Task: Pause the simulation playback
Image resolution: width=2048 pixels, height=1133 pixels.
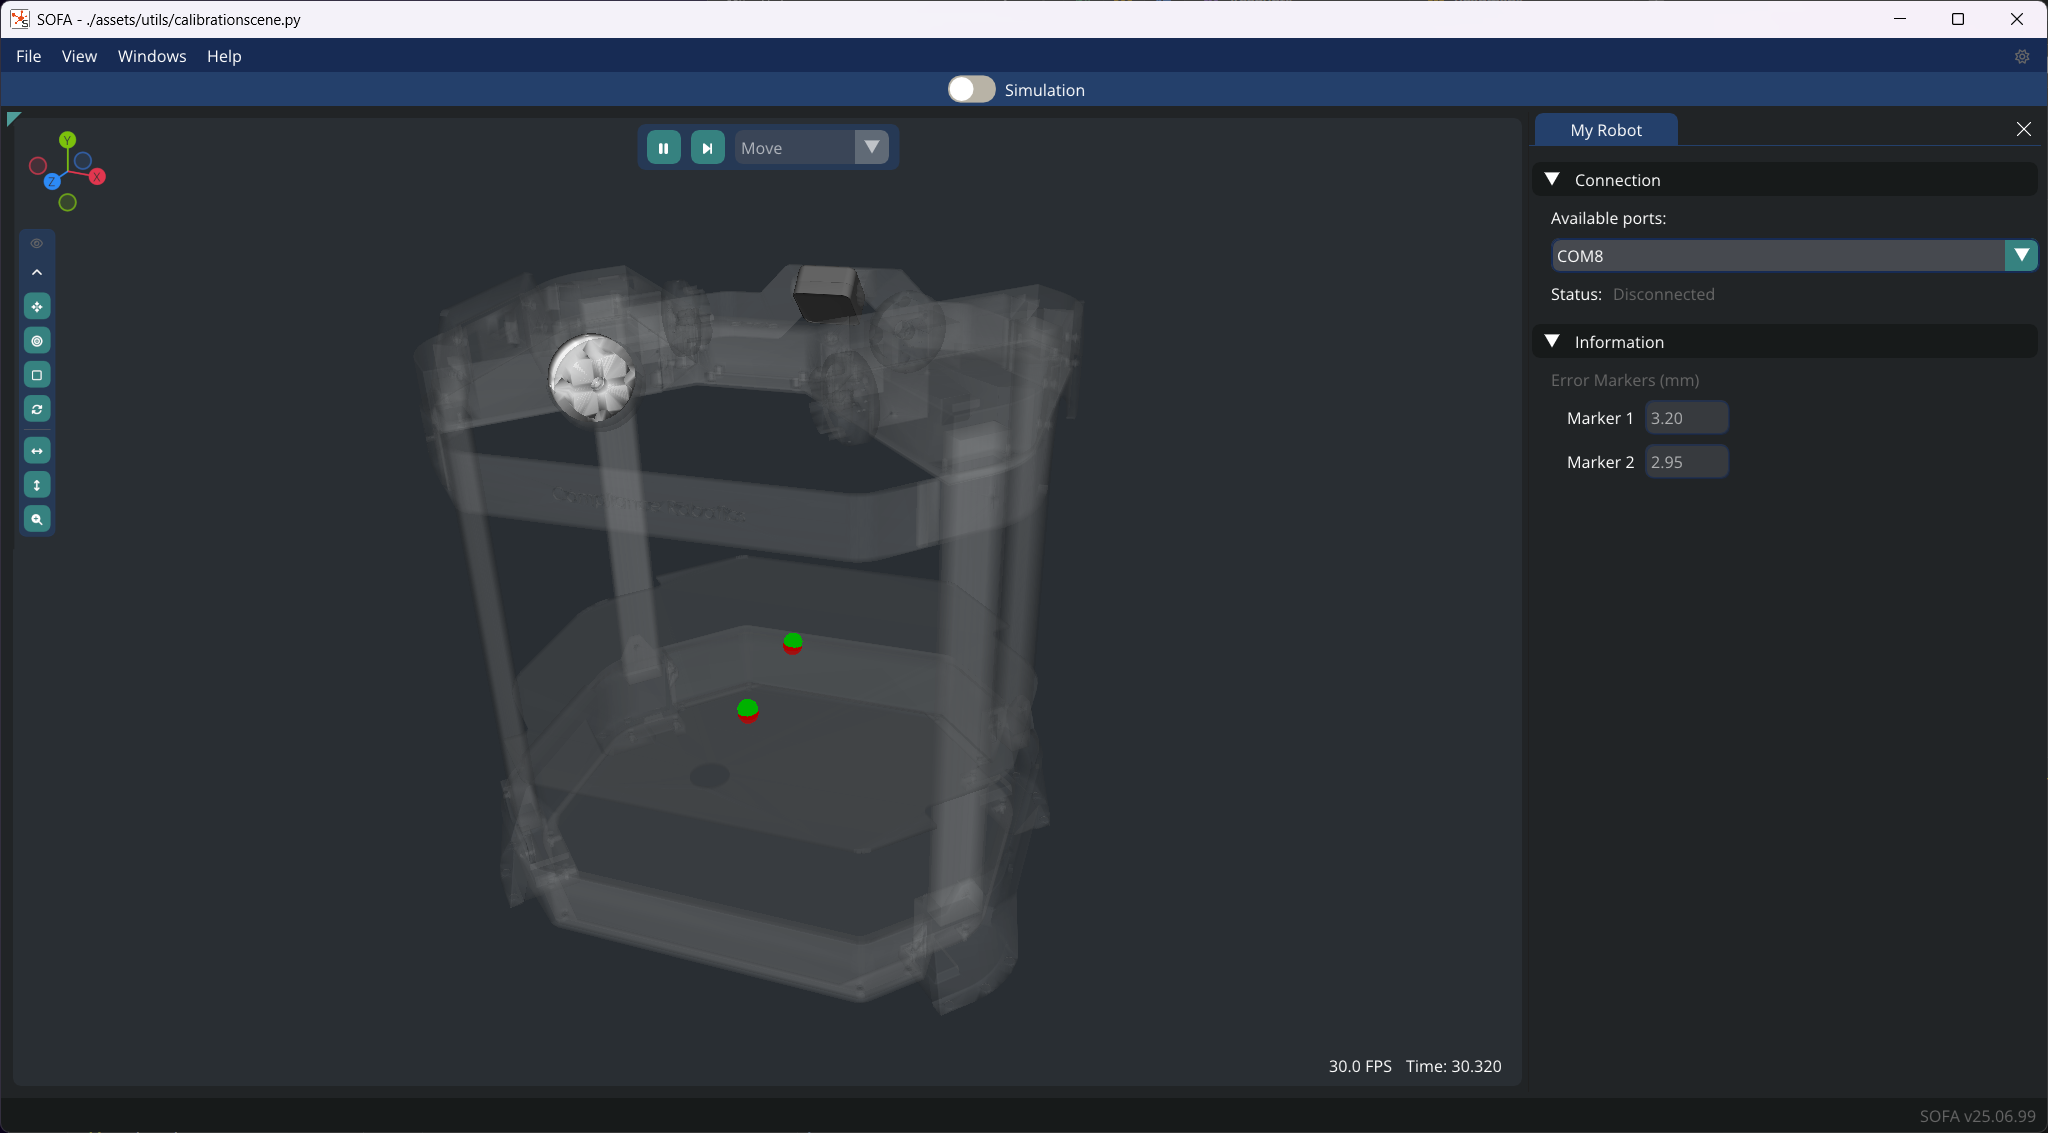Action: (x=663, y=148)
